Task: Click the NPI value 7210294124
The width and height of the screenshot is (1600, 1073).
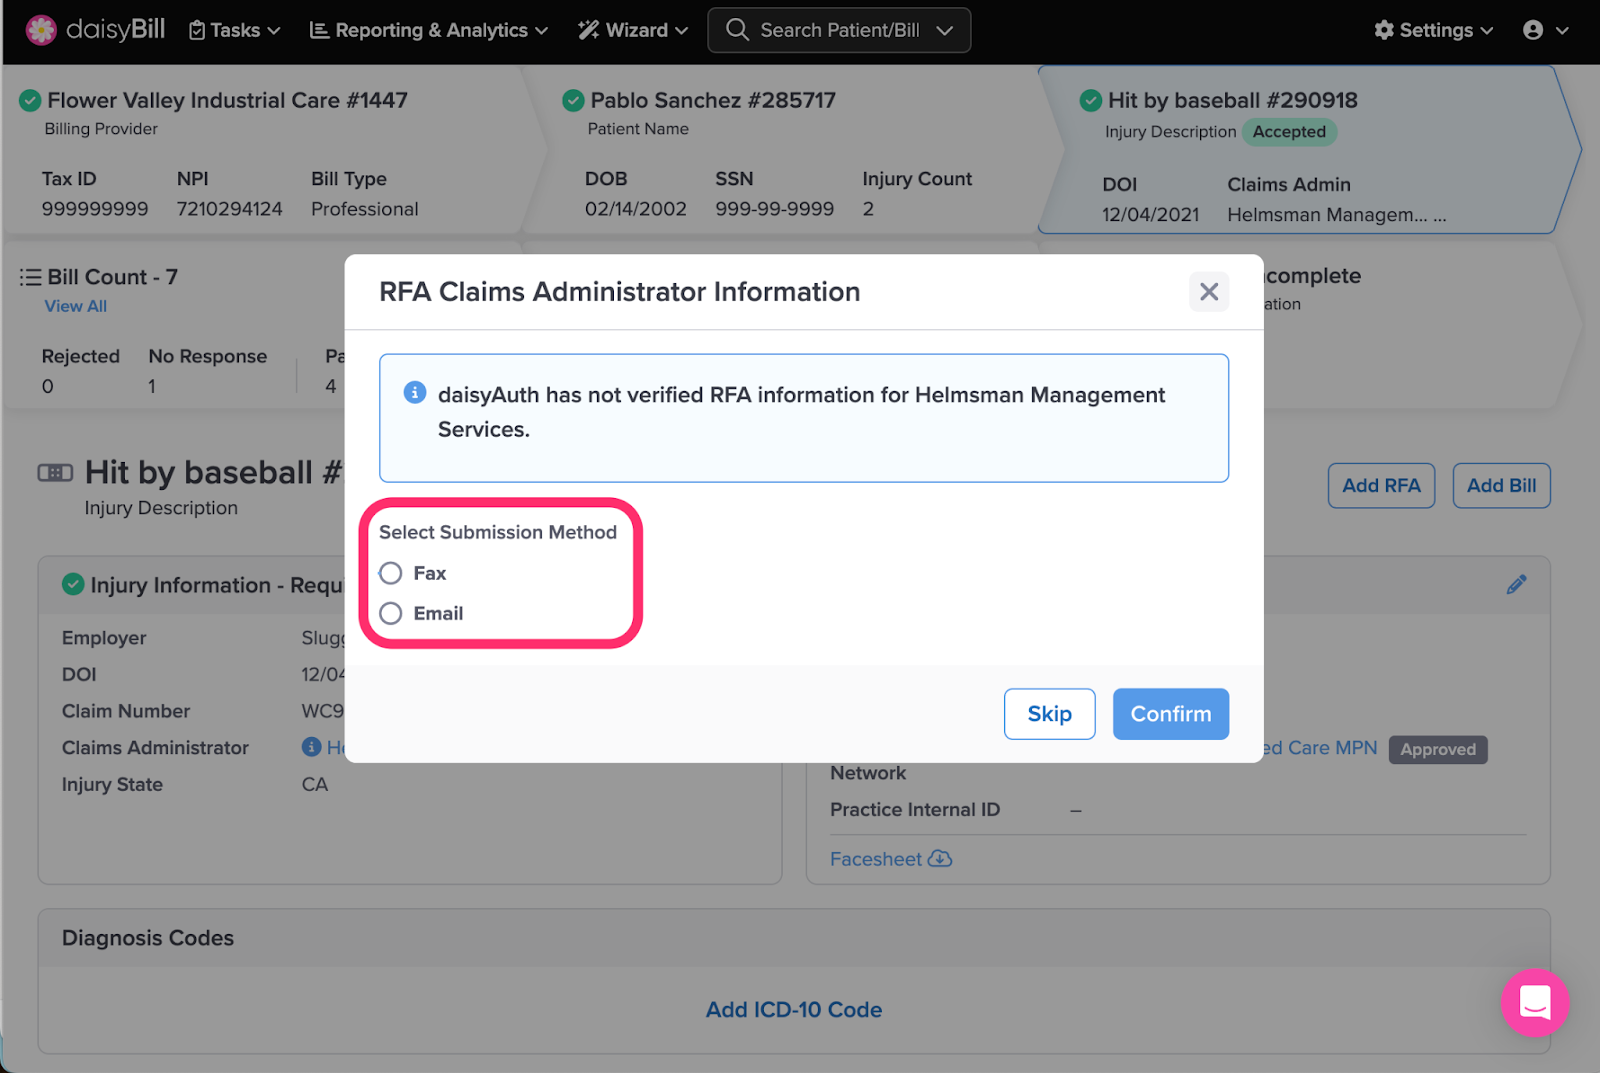Action: pyautogui.click(x=230, y=209)
